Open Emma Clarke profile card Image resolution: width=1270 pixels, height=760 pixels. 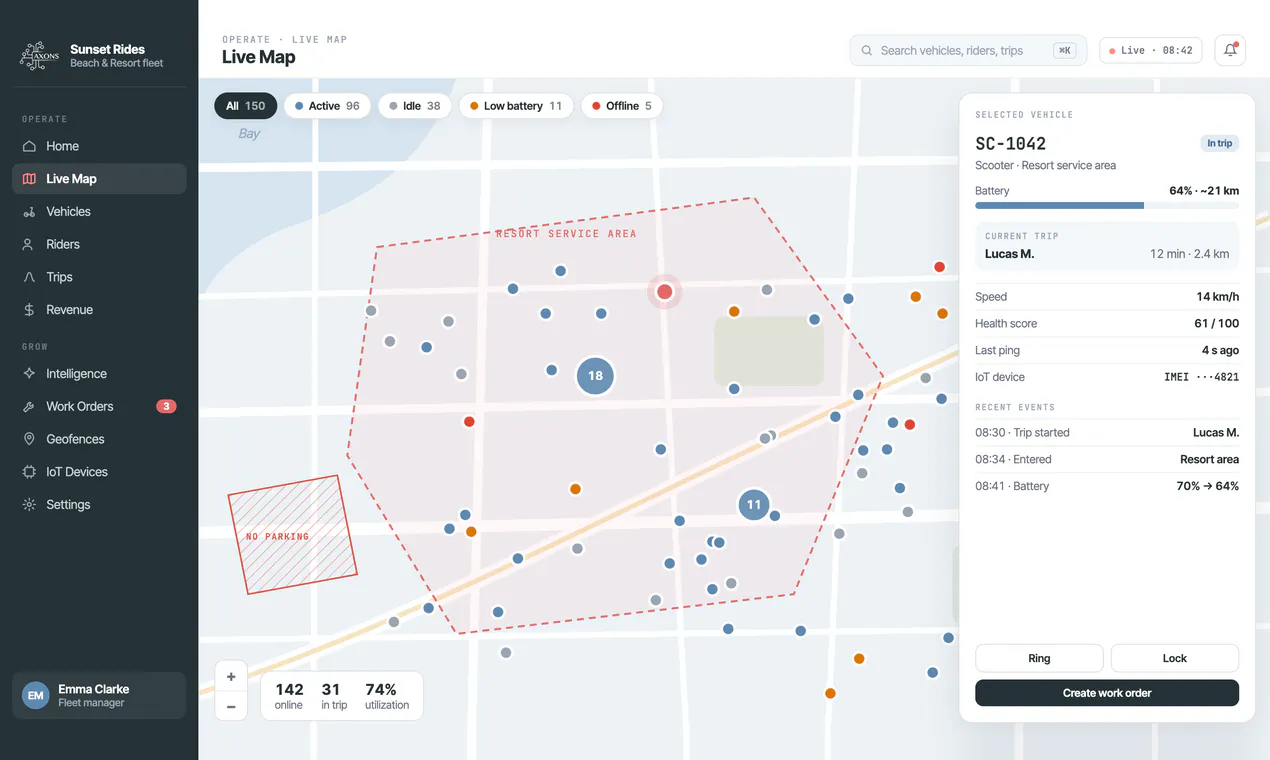pyautogui.click(x=99, y=695)
